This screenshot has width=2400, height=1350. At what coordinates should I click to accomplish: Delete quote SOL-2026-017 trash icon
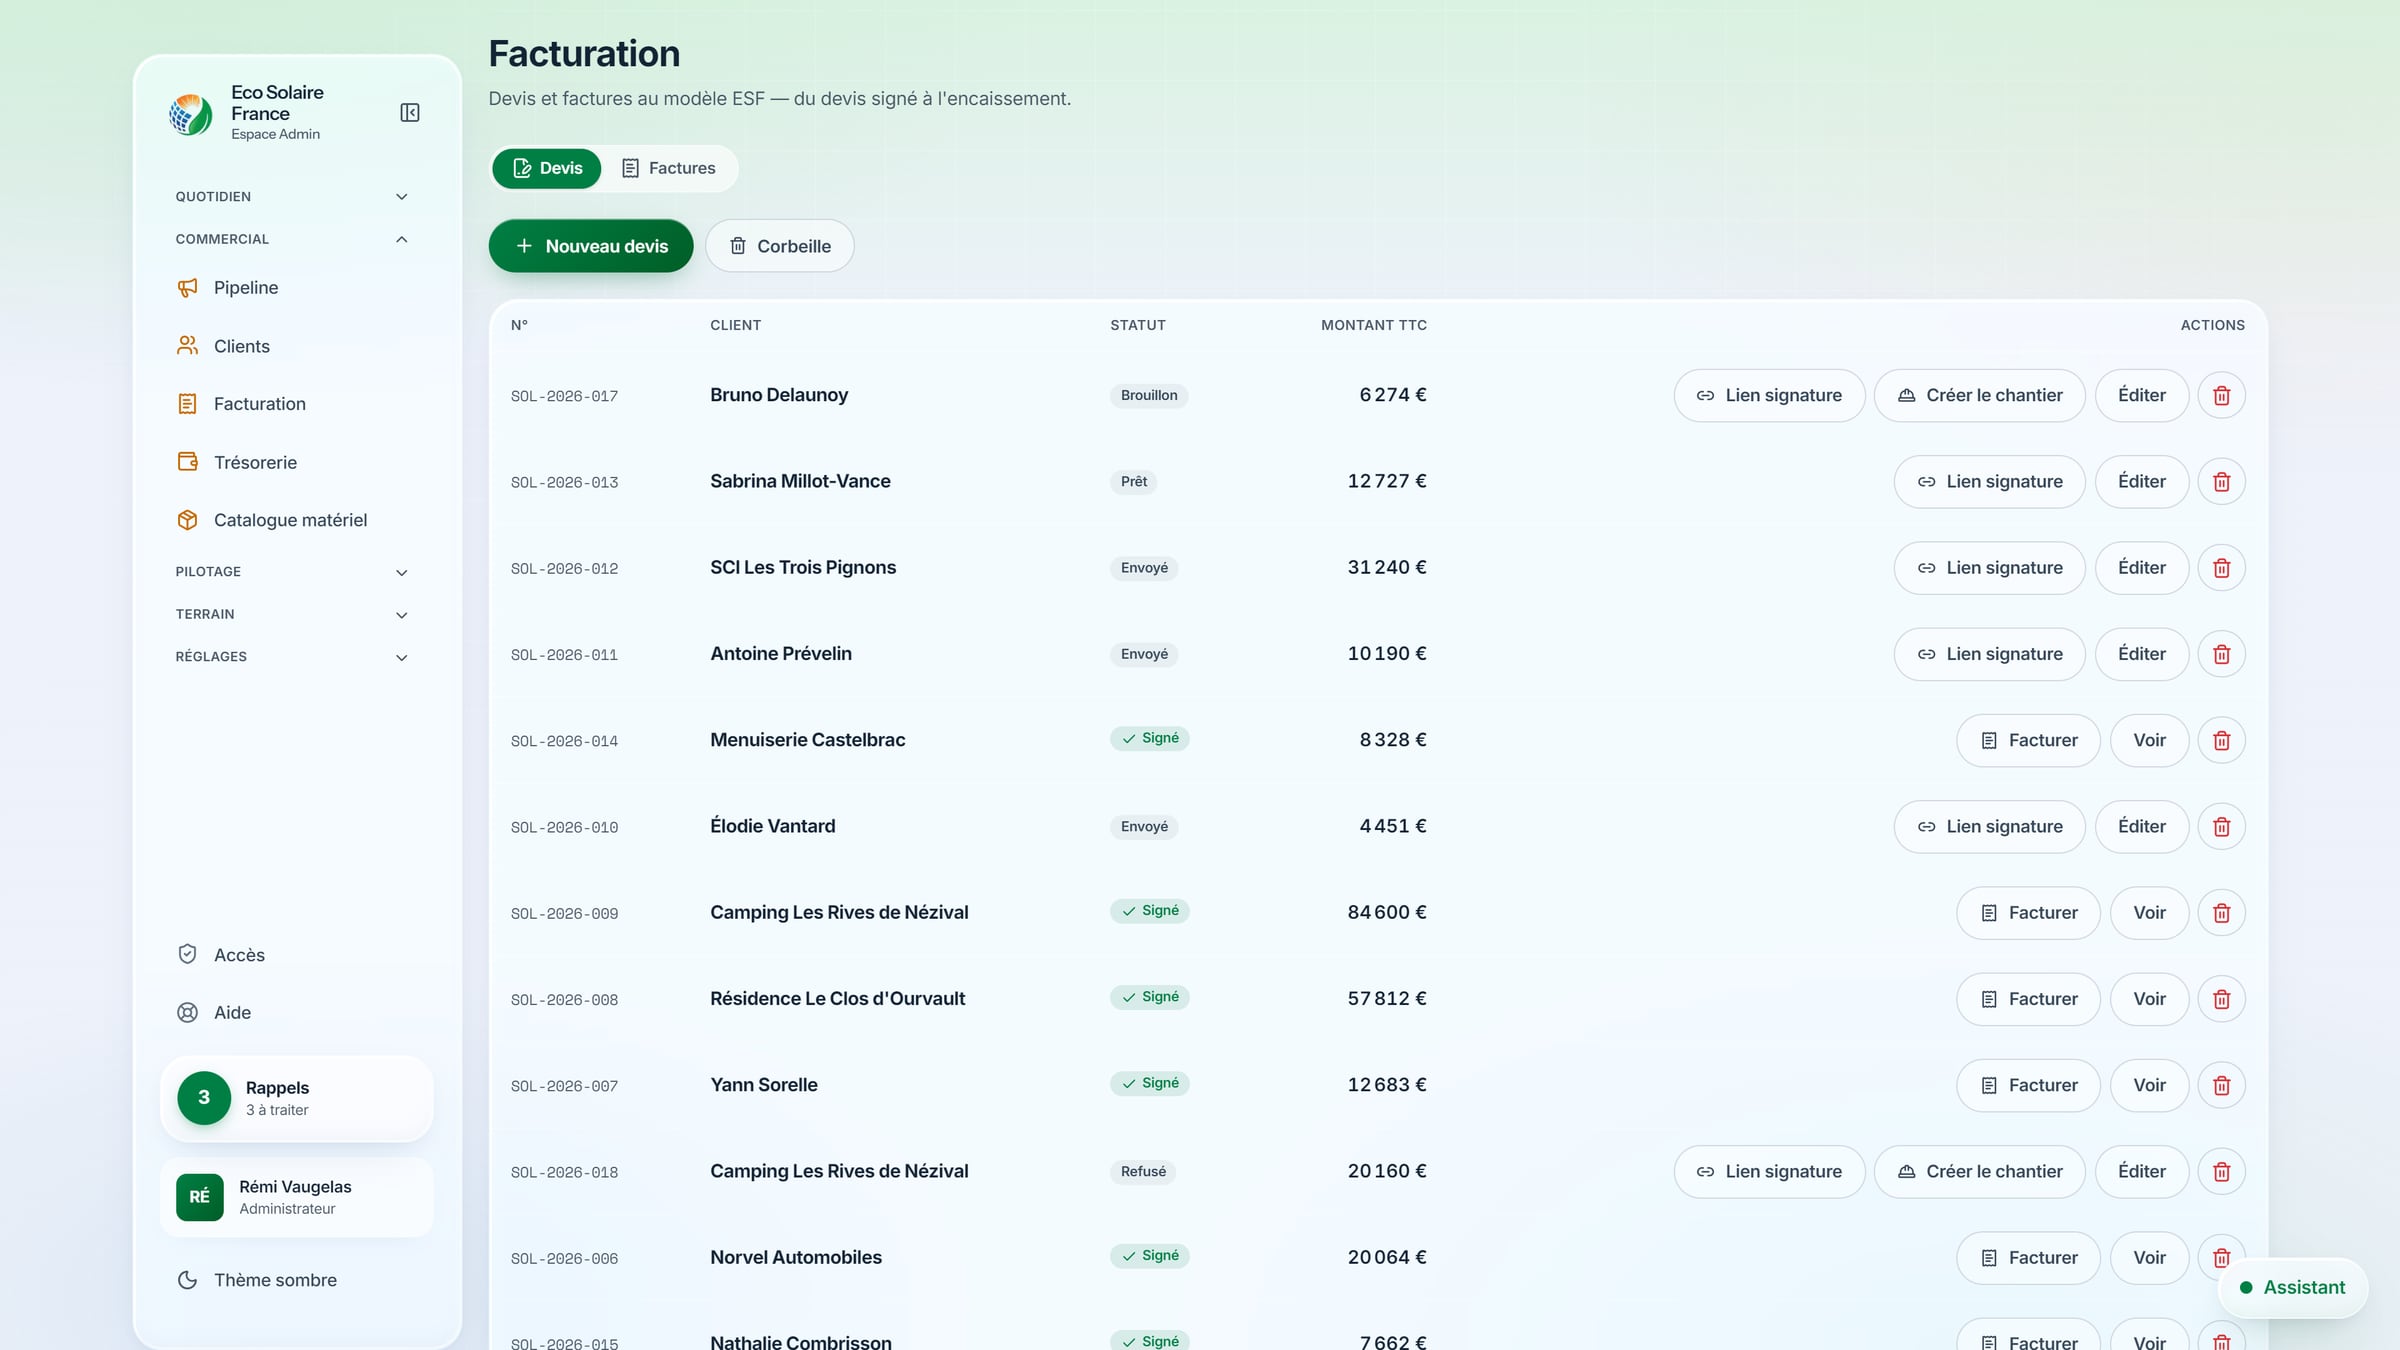pyautogui.click(x=2221, y=396)
